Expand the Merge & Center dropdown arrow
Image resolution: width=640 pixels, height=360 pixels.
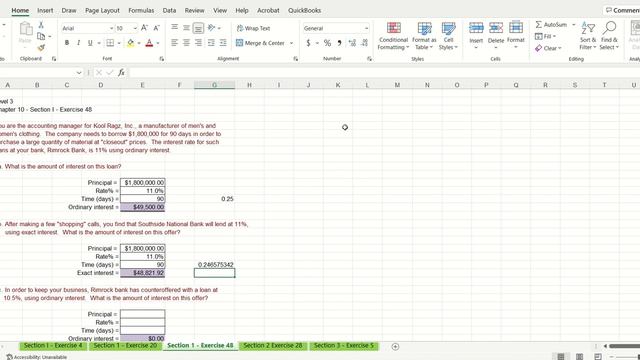point(291,43)
